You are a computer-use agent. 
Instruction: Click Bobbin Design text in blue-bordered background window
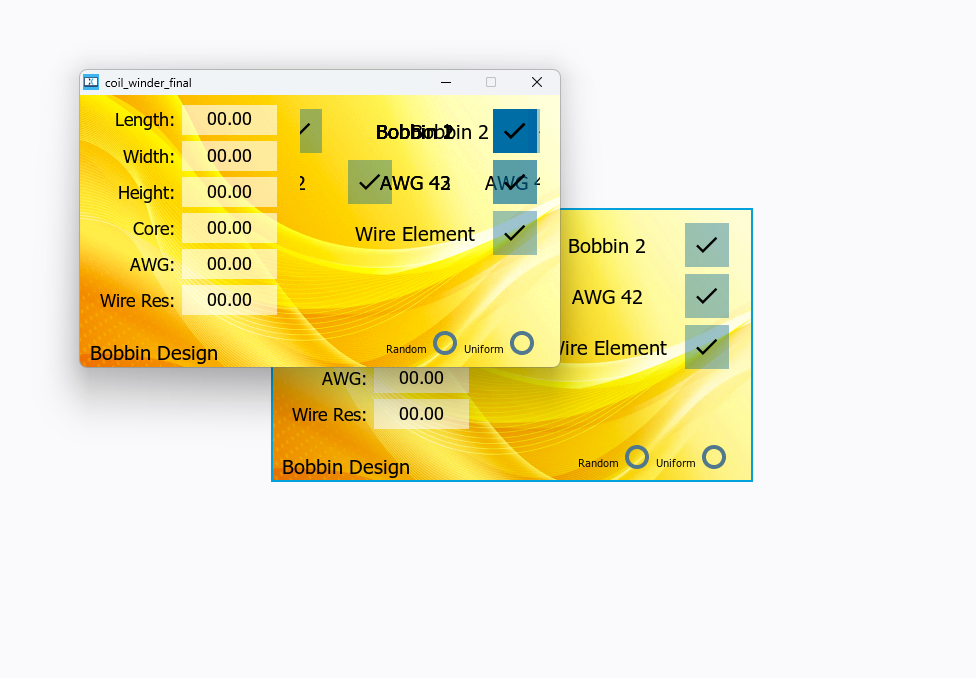coord(345,467)
